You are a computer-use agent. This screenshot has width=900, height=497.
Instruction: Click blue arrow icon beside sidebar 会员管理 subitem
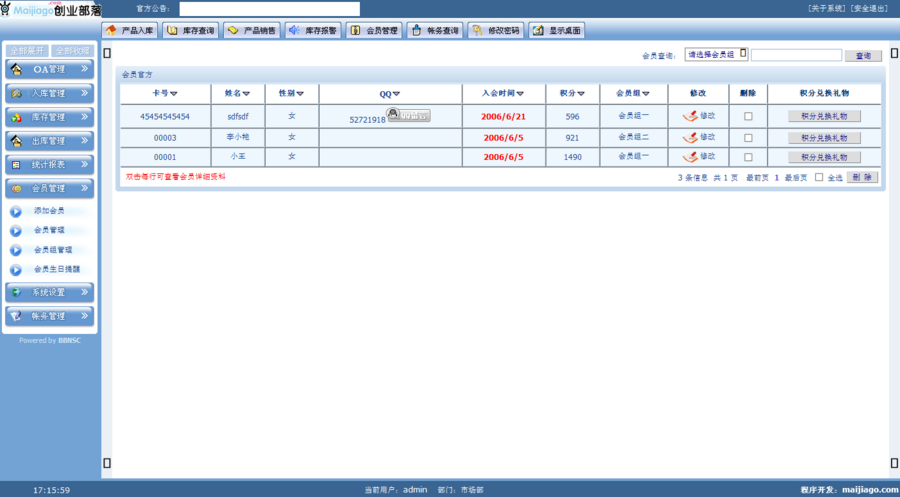(15, 231)
